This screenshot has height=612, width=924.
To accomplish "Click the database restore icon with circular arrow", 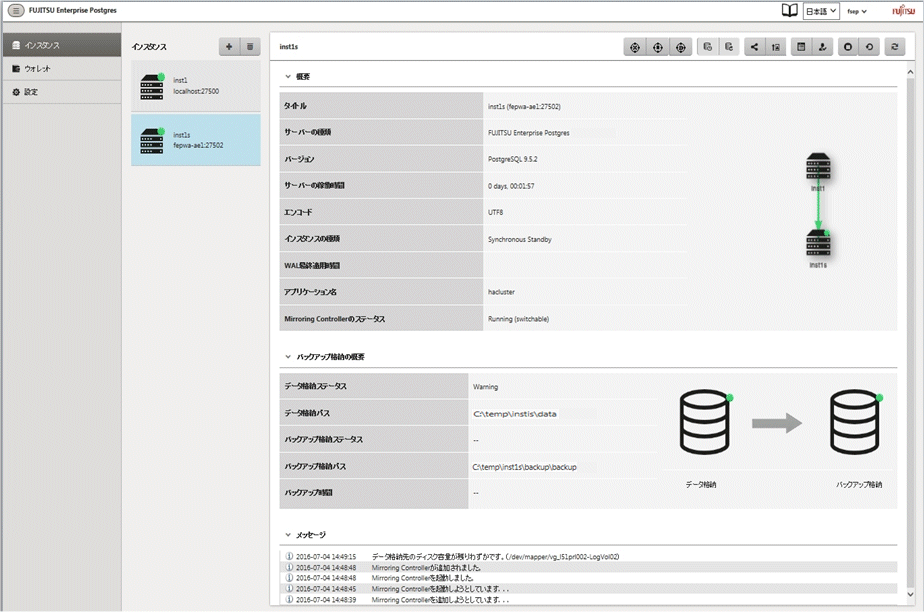I will coord(729,47).
